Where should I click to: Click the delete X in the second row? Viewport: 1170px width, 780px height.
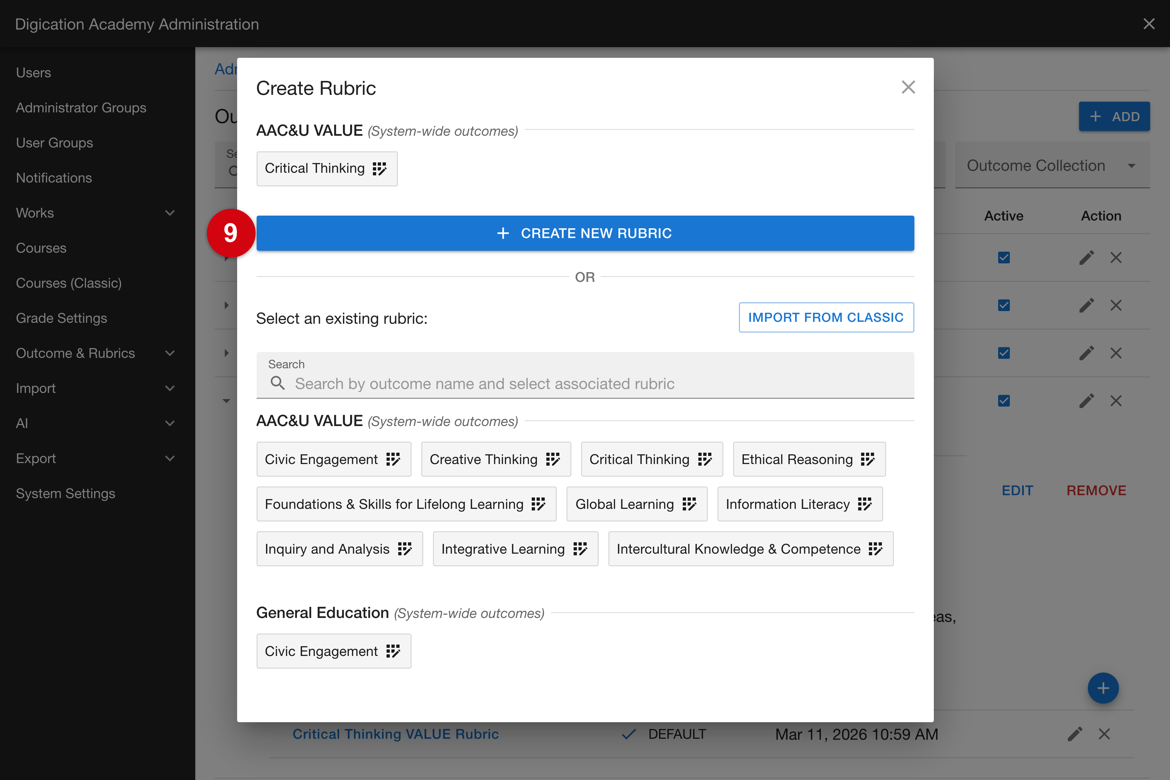point(1116,305)
